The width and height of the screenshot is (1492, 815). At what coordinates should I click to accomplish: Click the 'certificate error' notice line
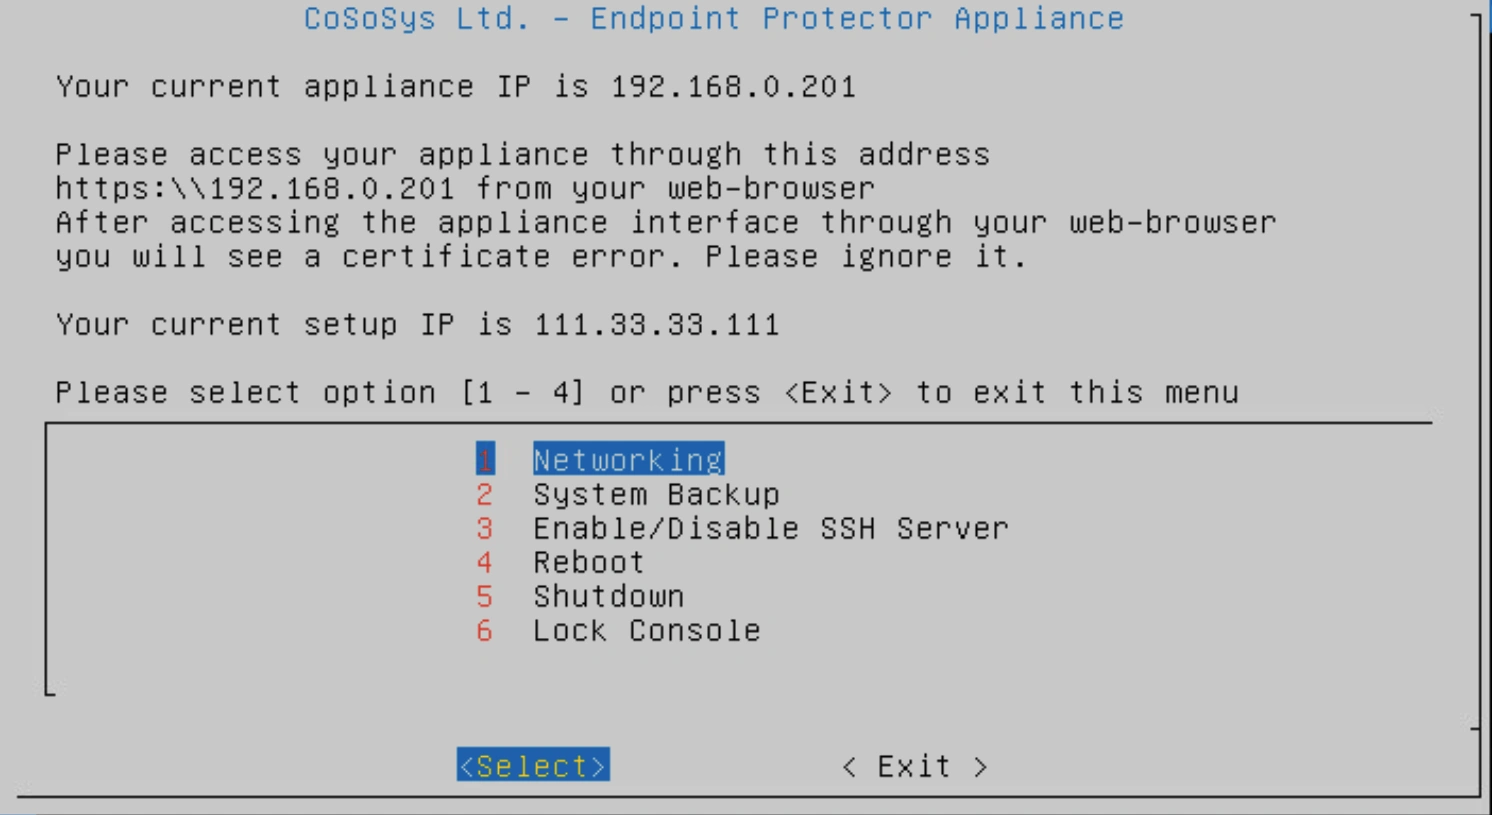click(x=541, y=256)
